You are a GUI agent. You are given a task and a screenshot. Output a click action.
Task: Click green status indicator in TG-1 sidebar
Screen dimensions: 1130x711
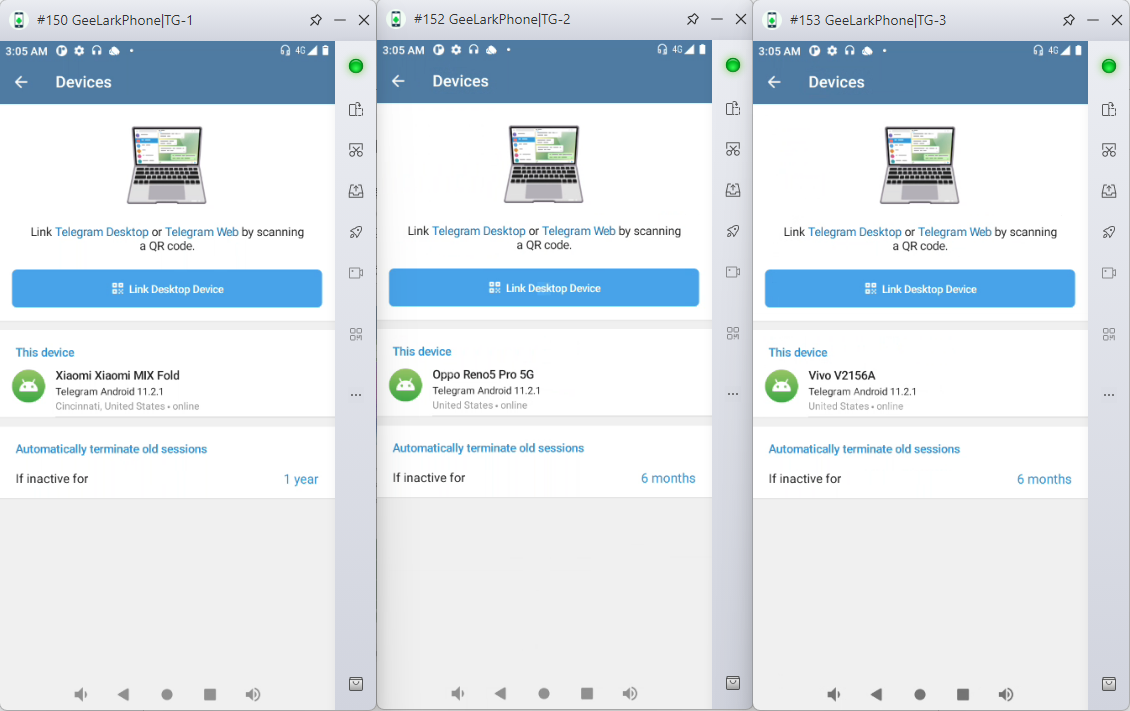tap(356, 66)
